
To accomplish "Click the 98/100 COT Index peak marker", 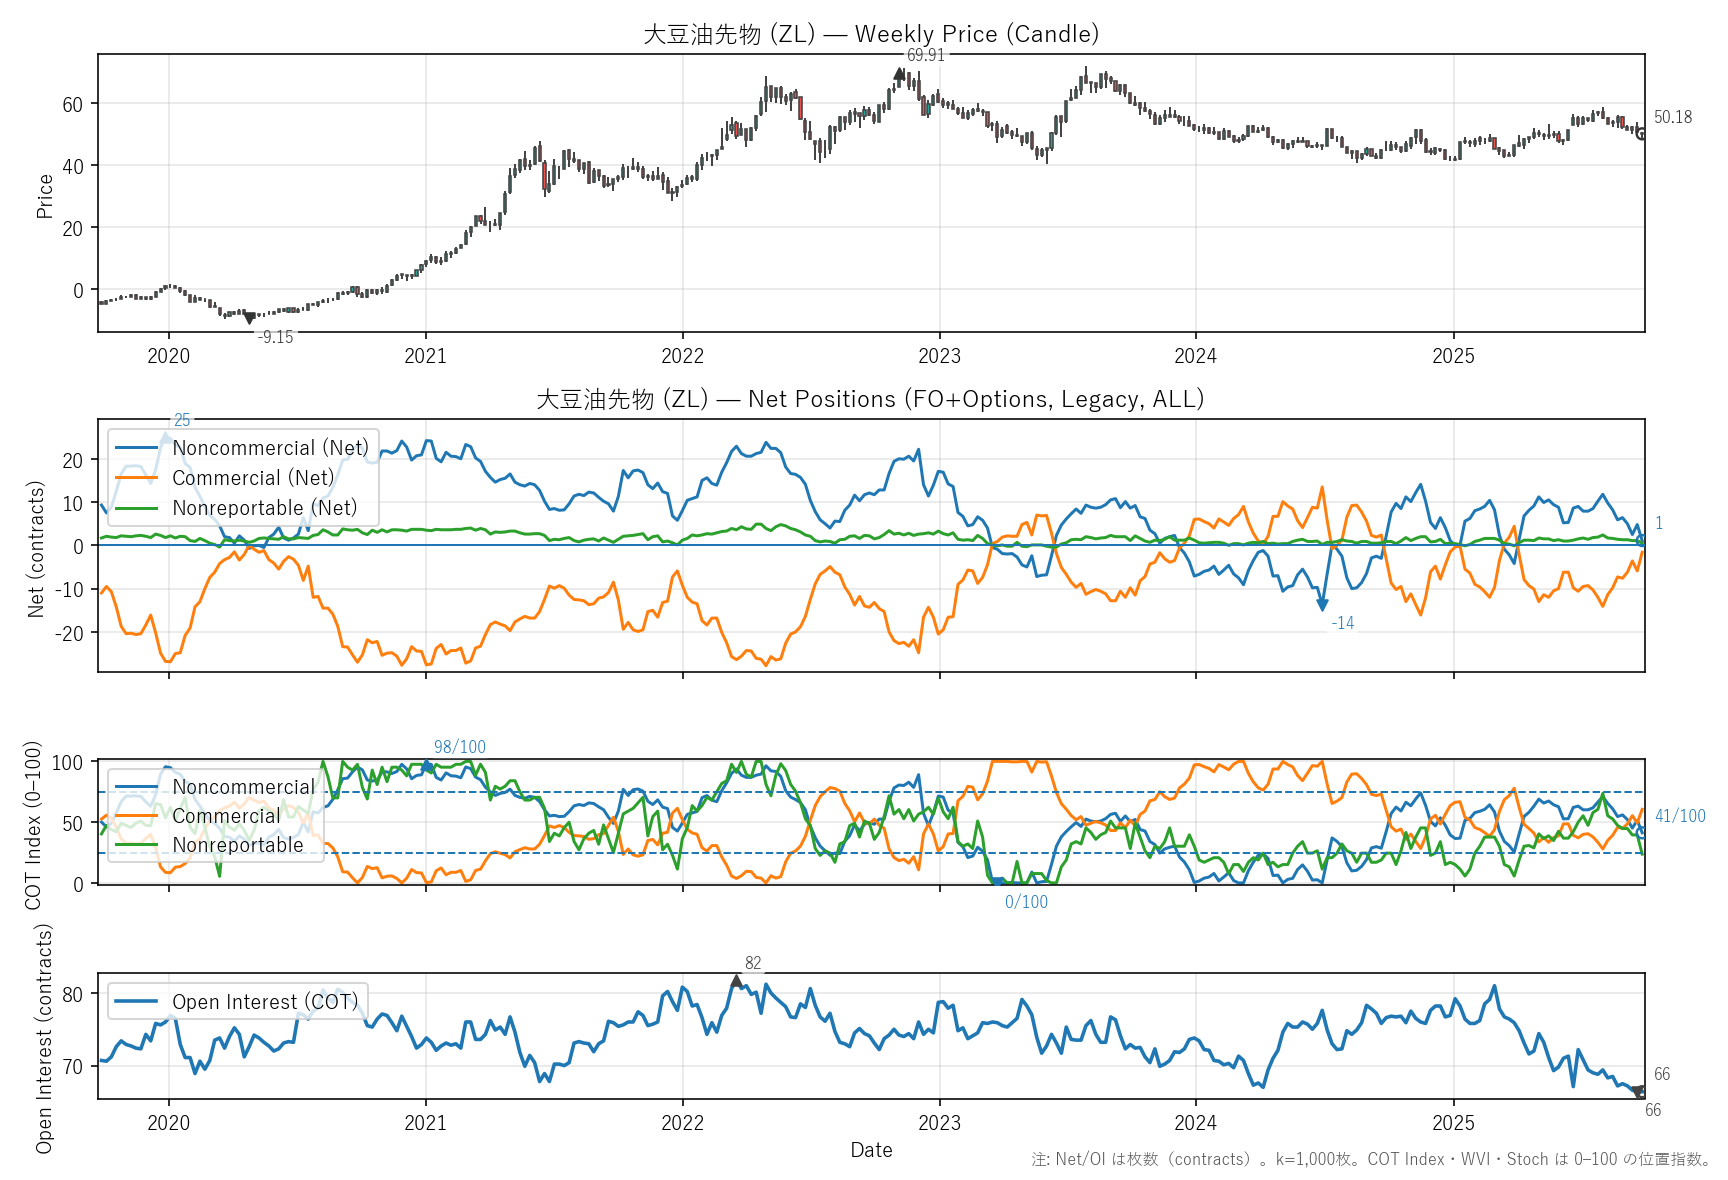I will tap(428, 766).
